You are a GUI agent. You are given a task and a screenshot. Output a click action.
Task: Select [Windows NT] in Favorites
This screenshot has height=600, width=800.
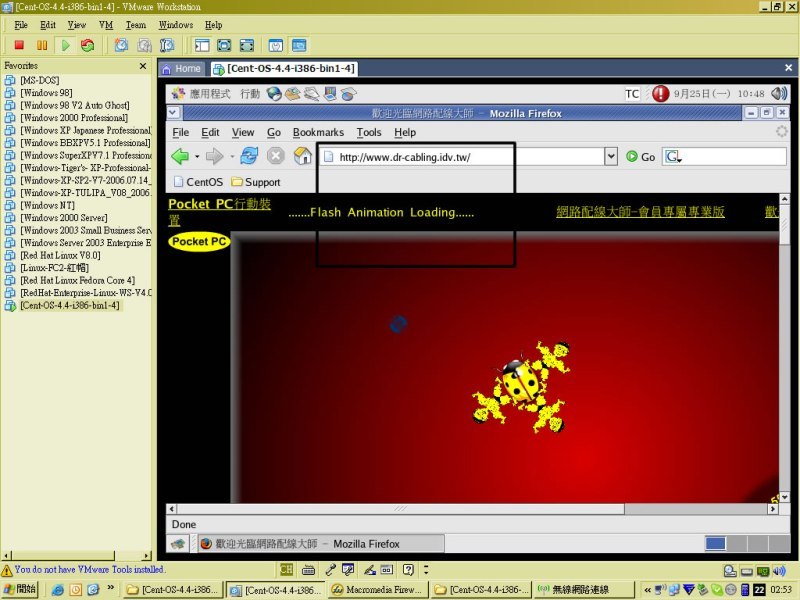47,205
